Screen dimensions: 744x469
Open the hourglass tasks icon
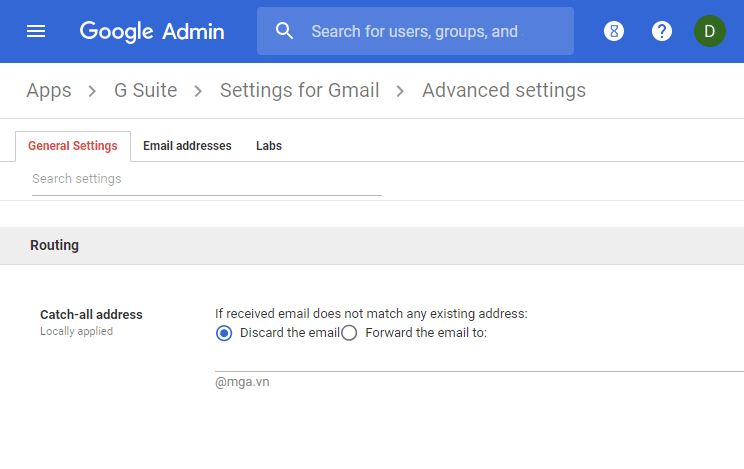614,31
